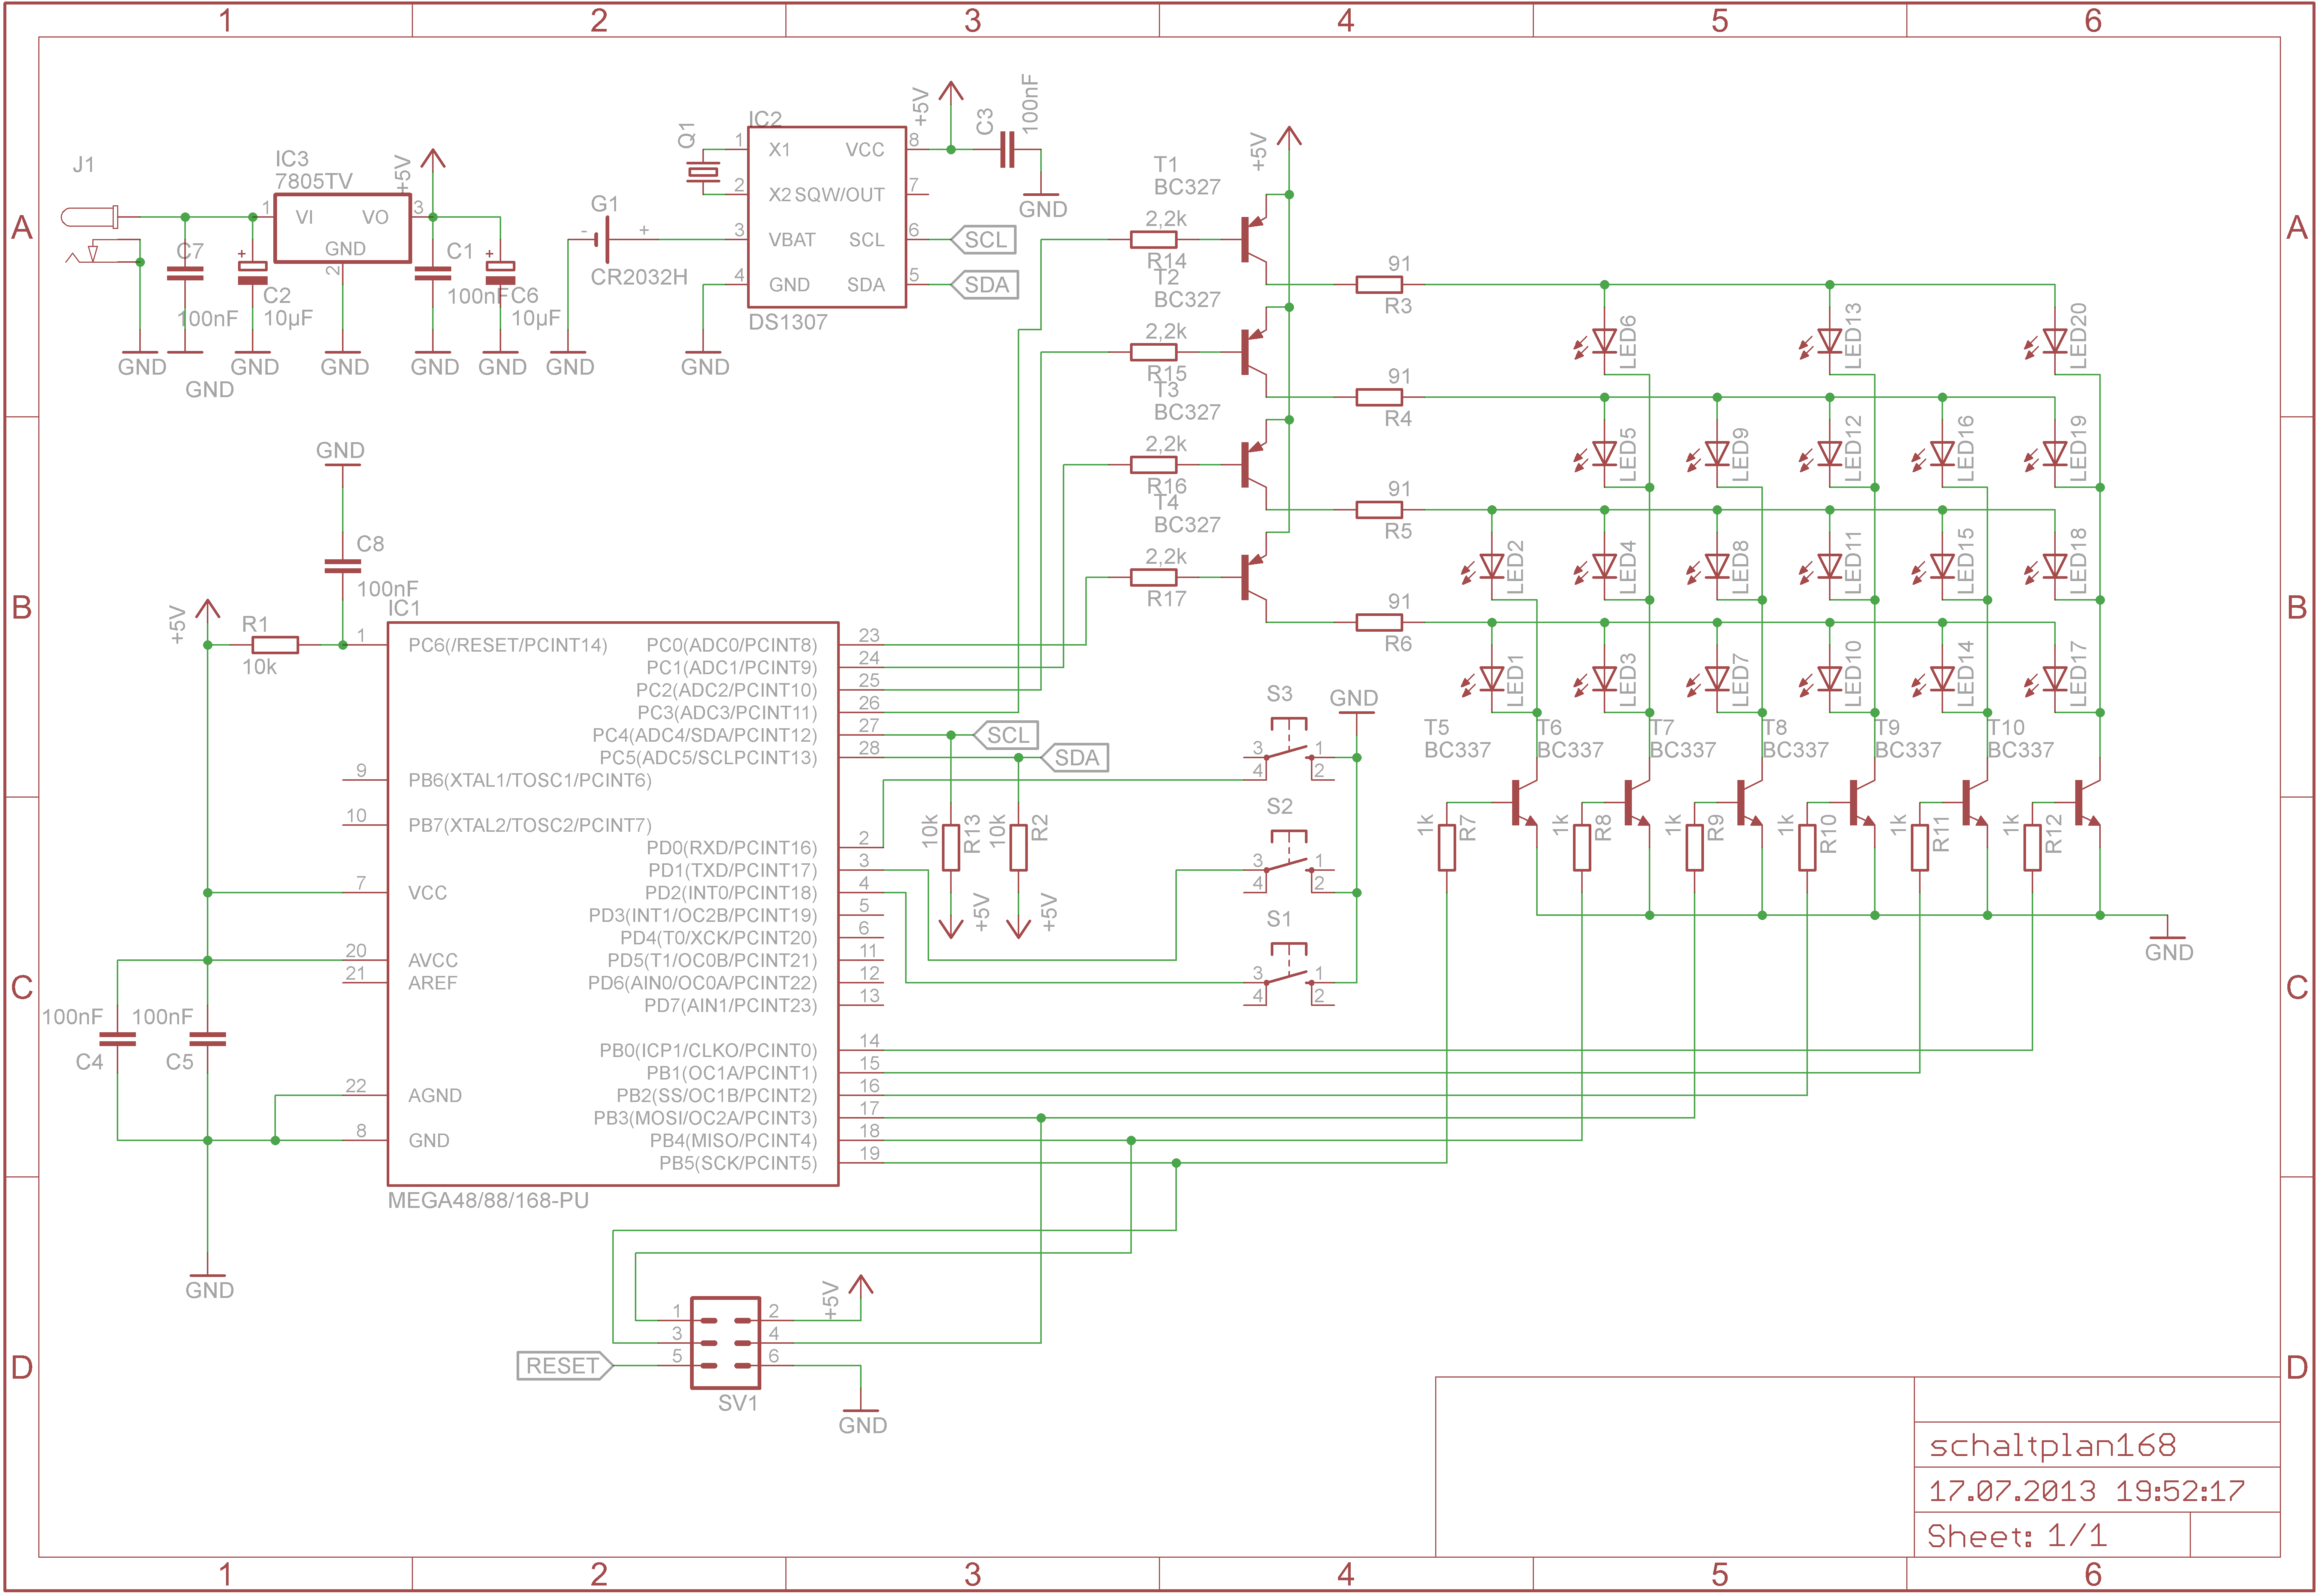
Task: Click the DS1307 real-time clock chip
Action: click(827, 217)
